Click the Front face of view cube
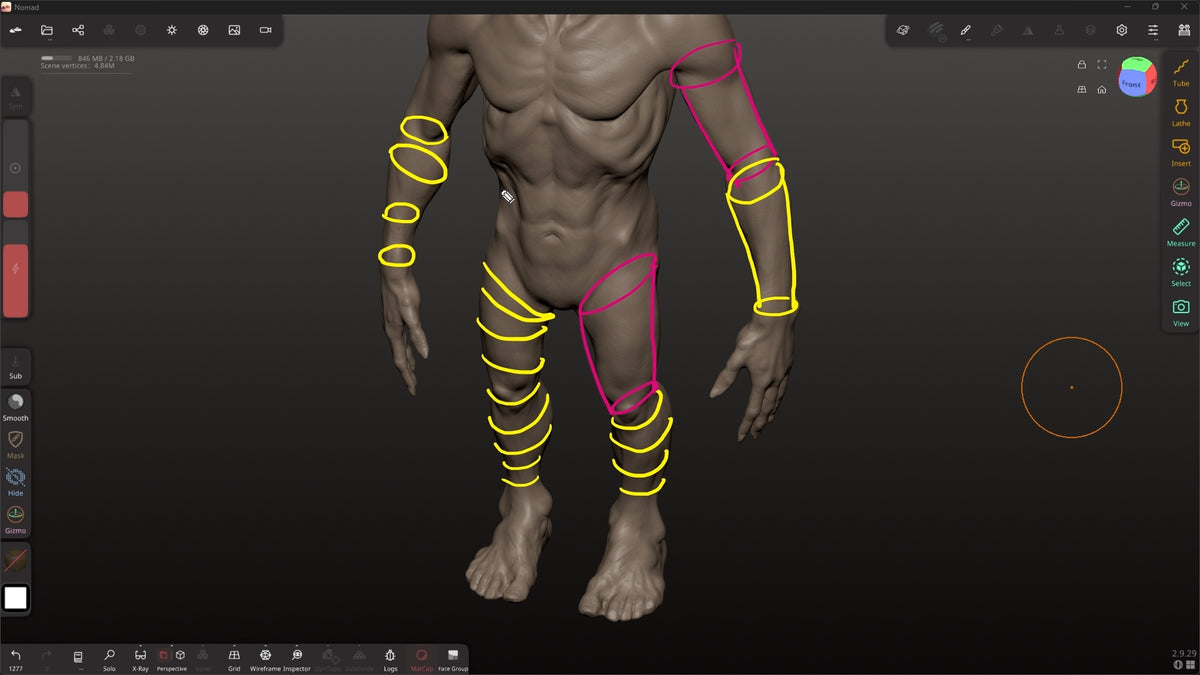Image resolution: width=1200 pixels, height=675 pixels. pyautogui.click(x=1131, y=85)
